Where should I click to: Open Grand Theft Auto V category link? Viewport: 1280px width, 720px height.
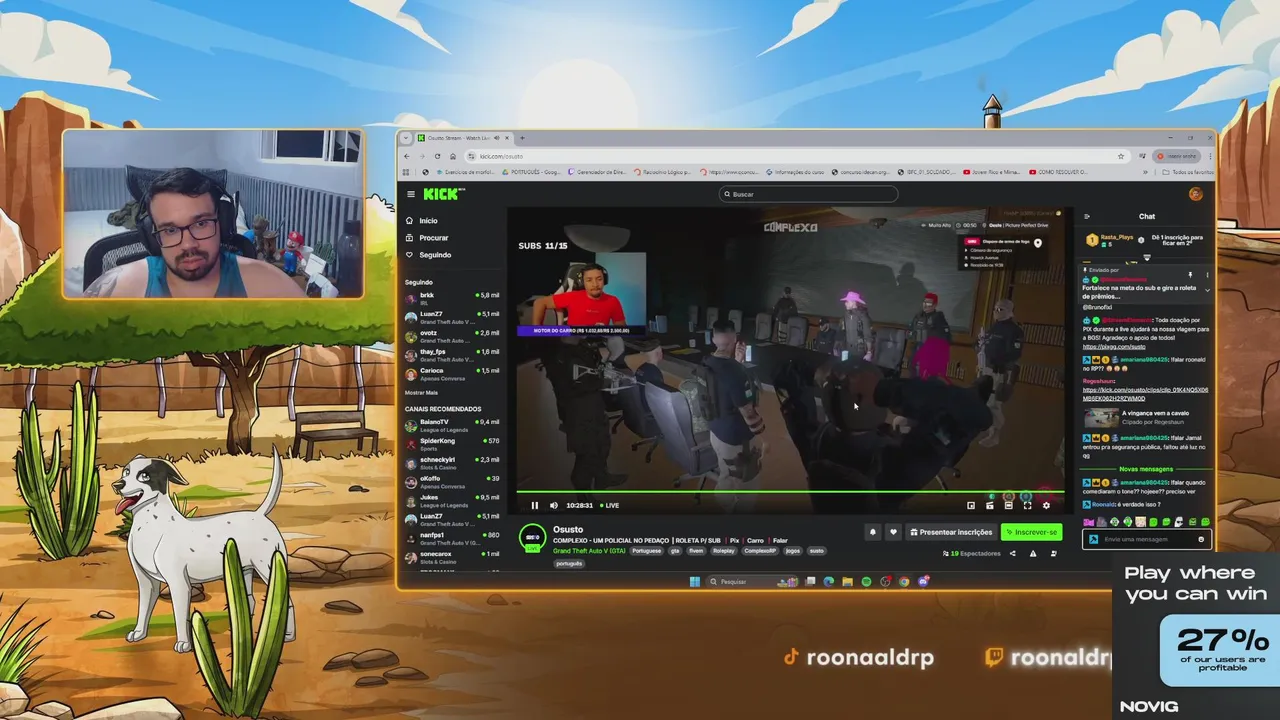click(589, 551)
